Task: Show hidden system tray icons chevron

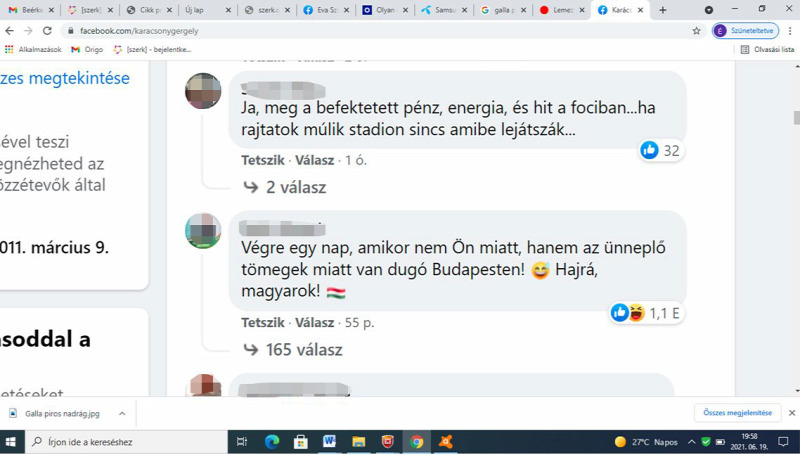Action: 691,442
